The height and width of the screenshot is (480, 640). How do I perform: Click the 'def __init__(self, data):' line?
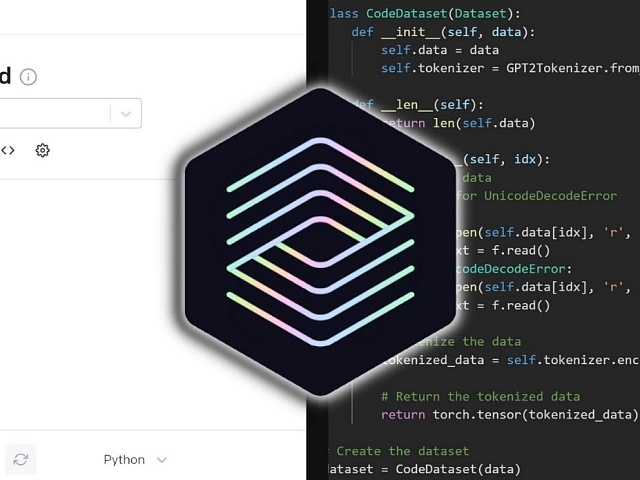pyautogui.click(x=443, y=32)
